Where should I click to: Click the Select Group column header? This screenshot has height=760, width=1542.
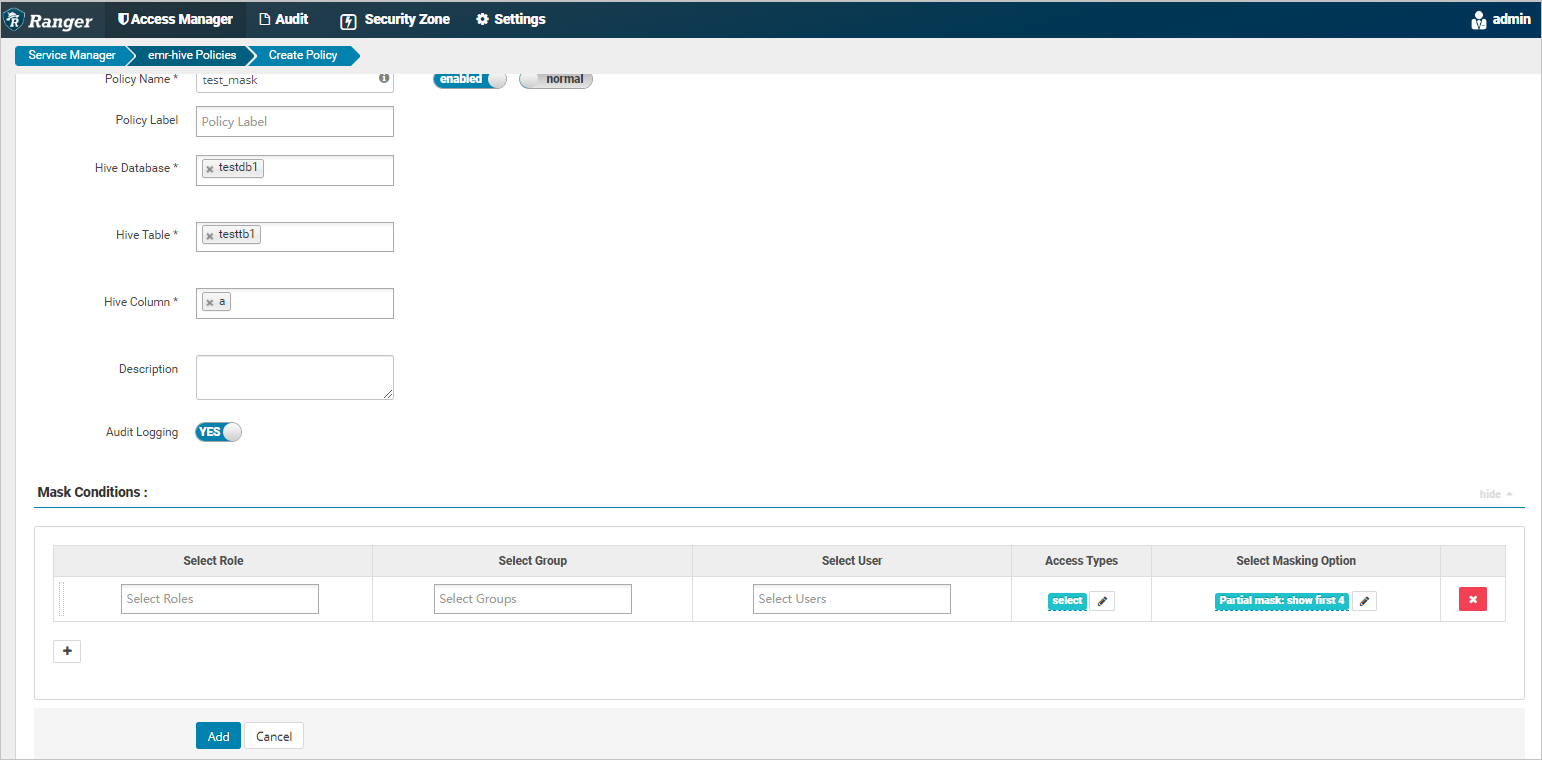point(532,561)
